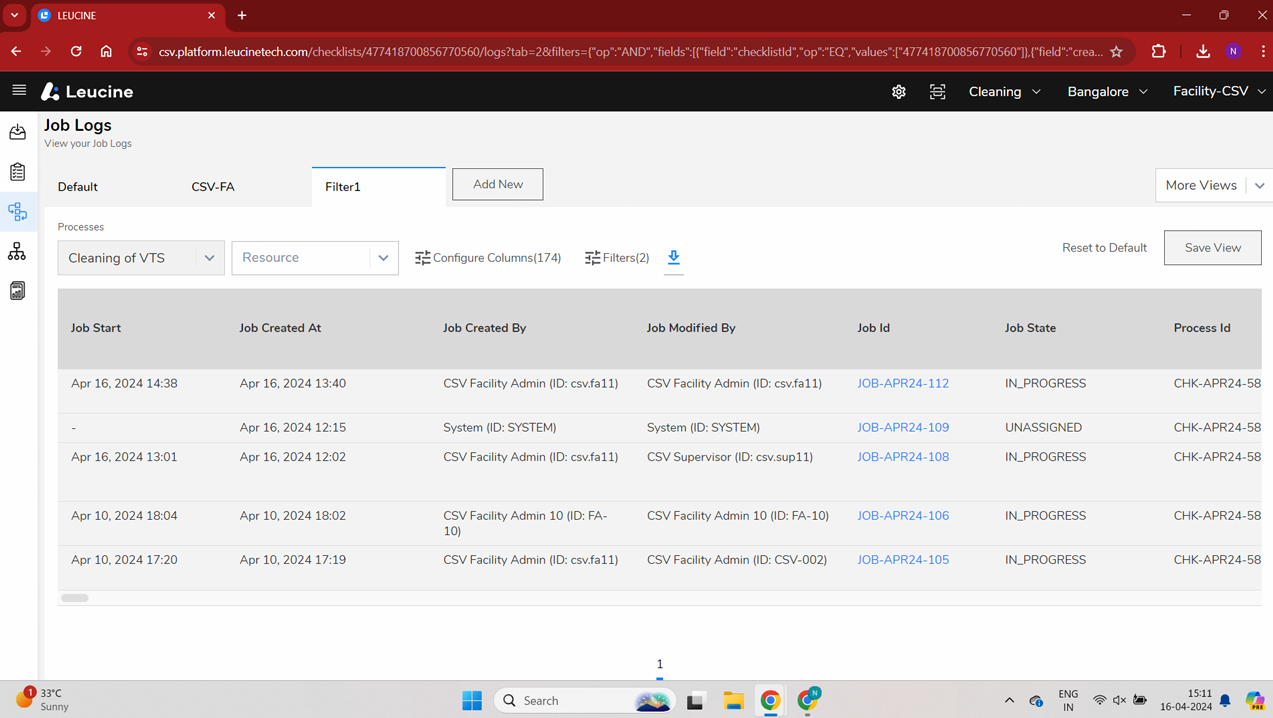Click the table's horizontal scrollbar thumb
This screenshot has height=718, width=1273.
click(75, 598)
